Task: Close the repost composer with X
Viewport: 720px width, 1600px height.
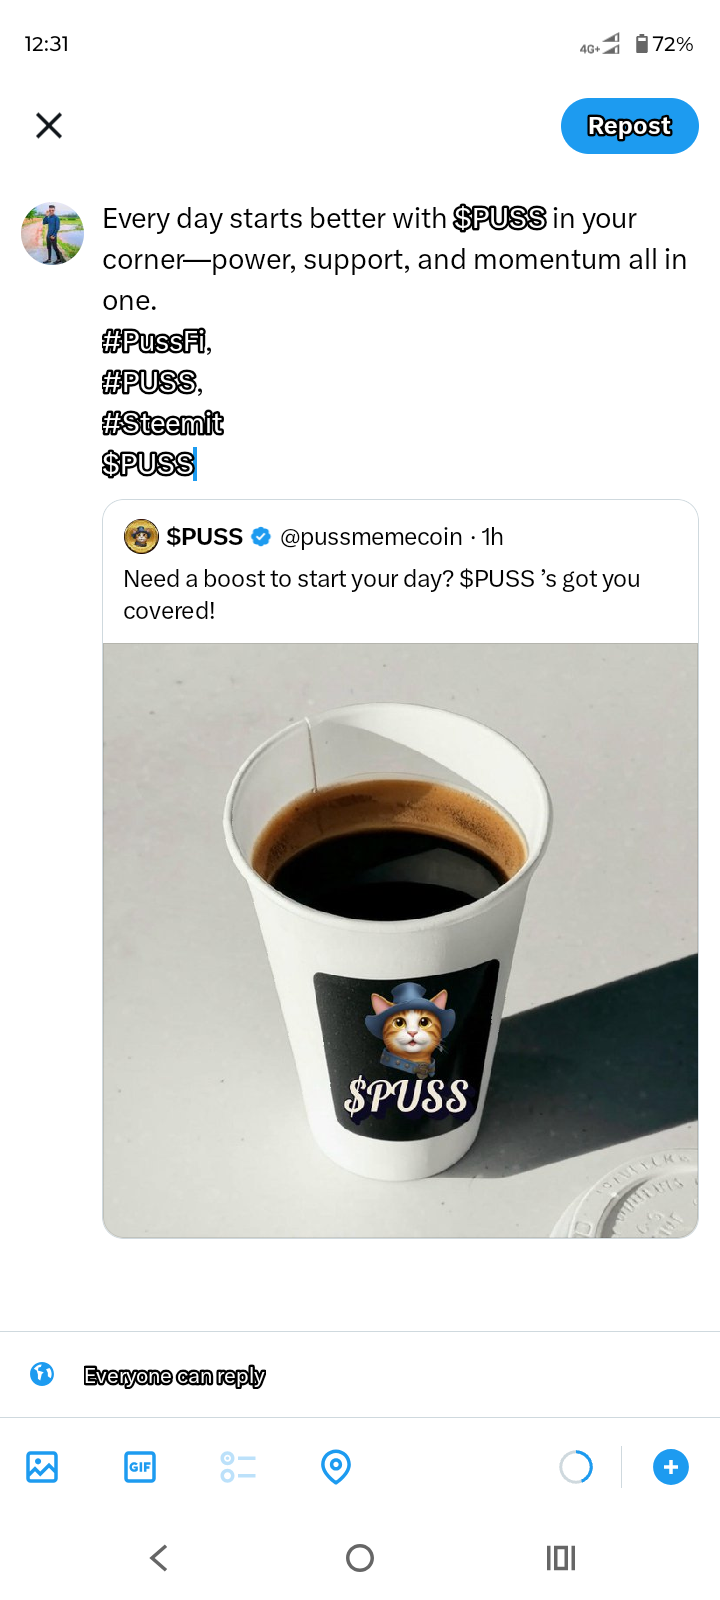Action: [49, 125]
